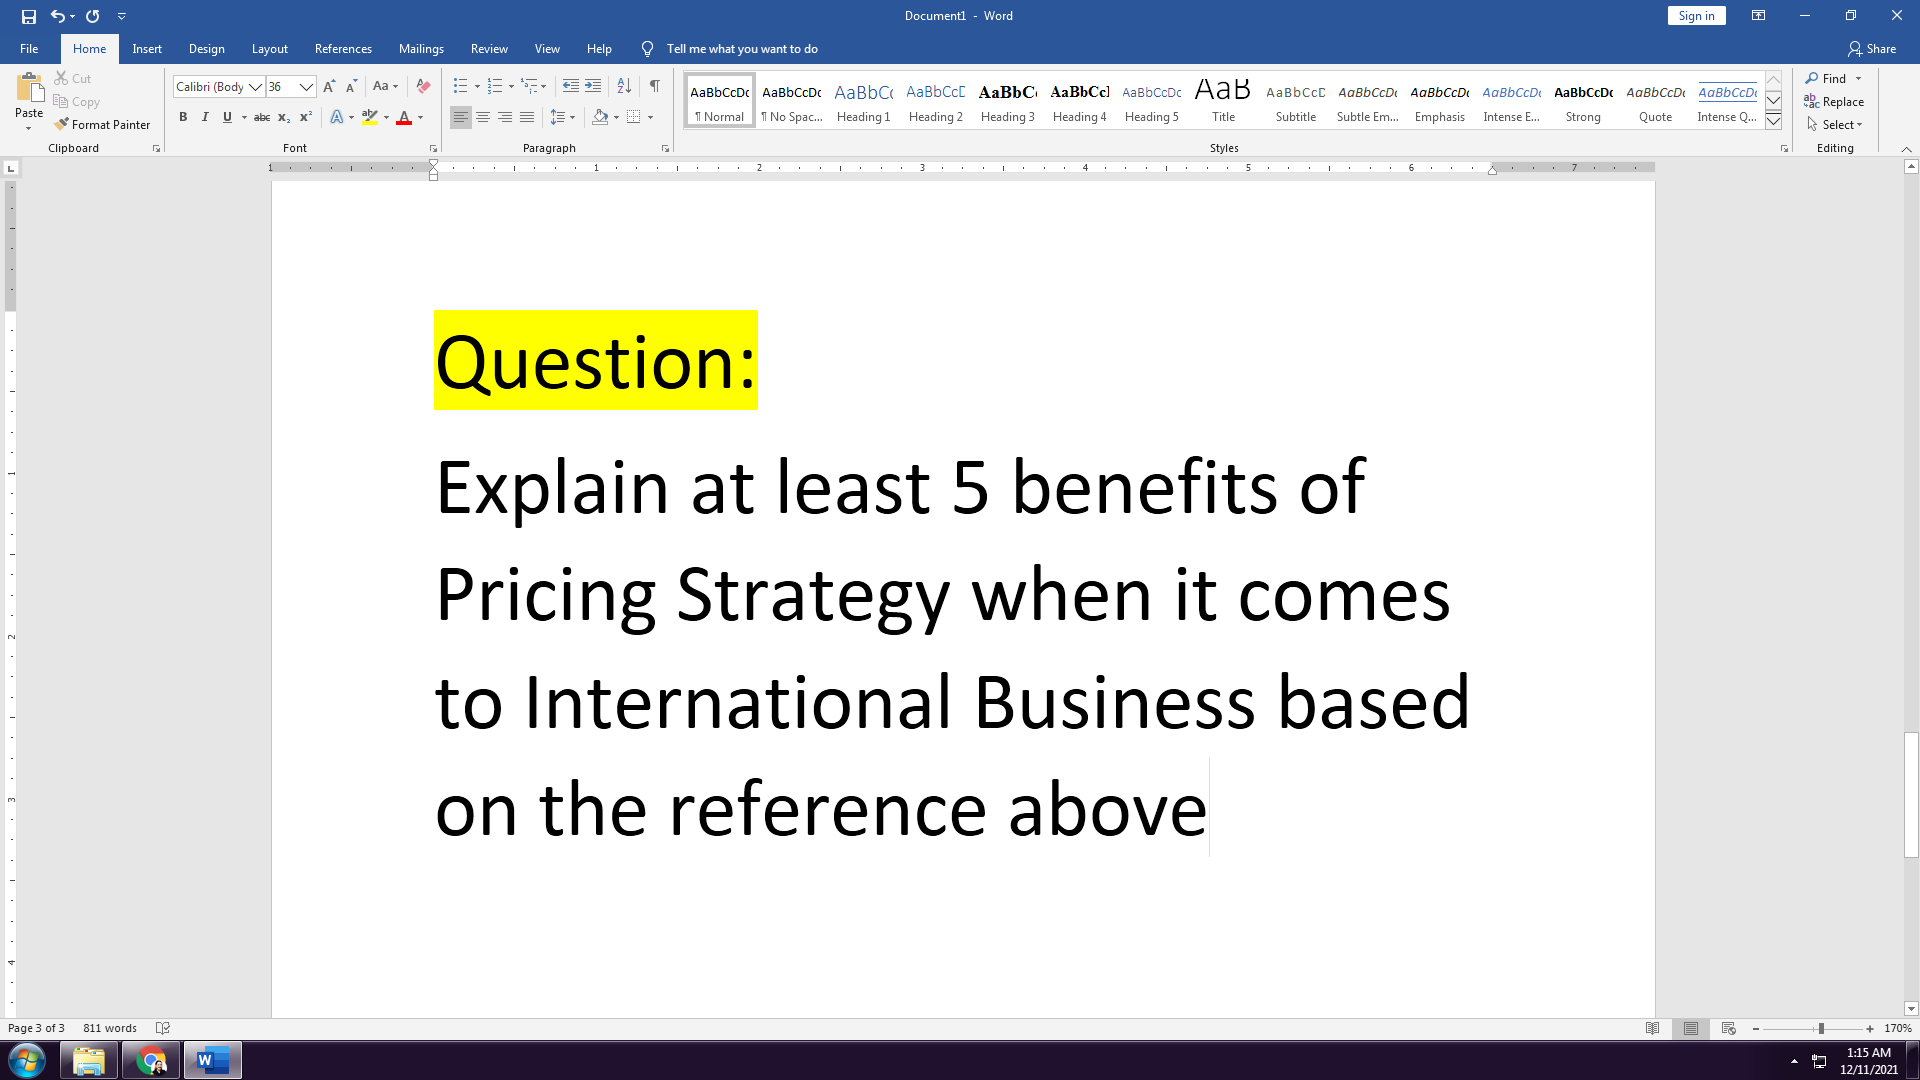Open the numbering list dropdown
The height and width of the screenshot is (1080, 1920).
click(x=511, y=86)
